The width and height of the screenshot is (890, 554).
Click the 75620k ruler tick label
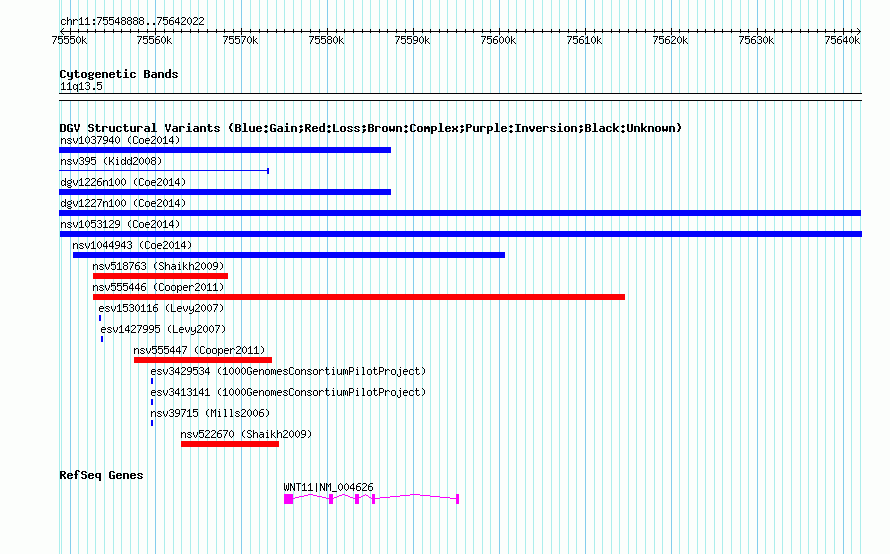[670, 40]
